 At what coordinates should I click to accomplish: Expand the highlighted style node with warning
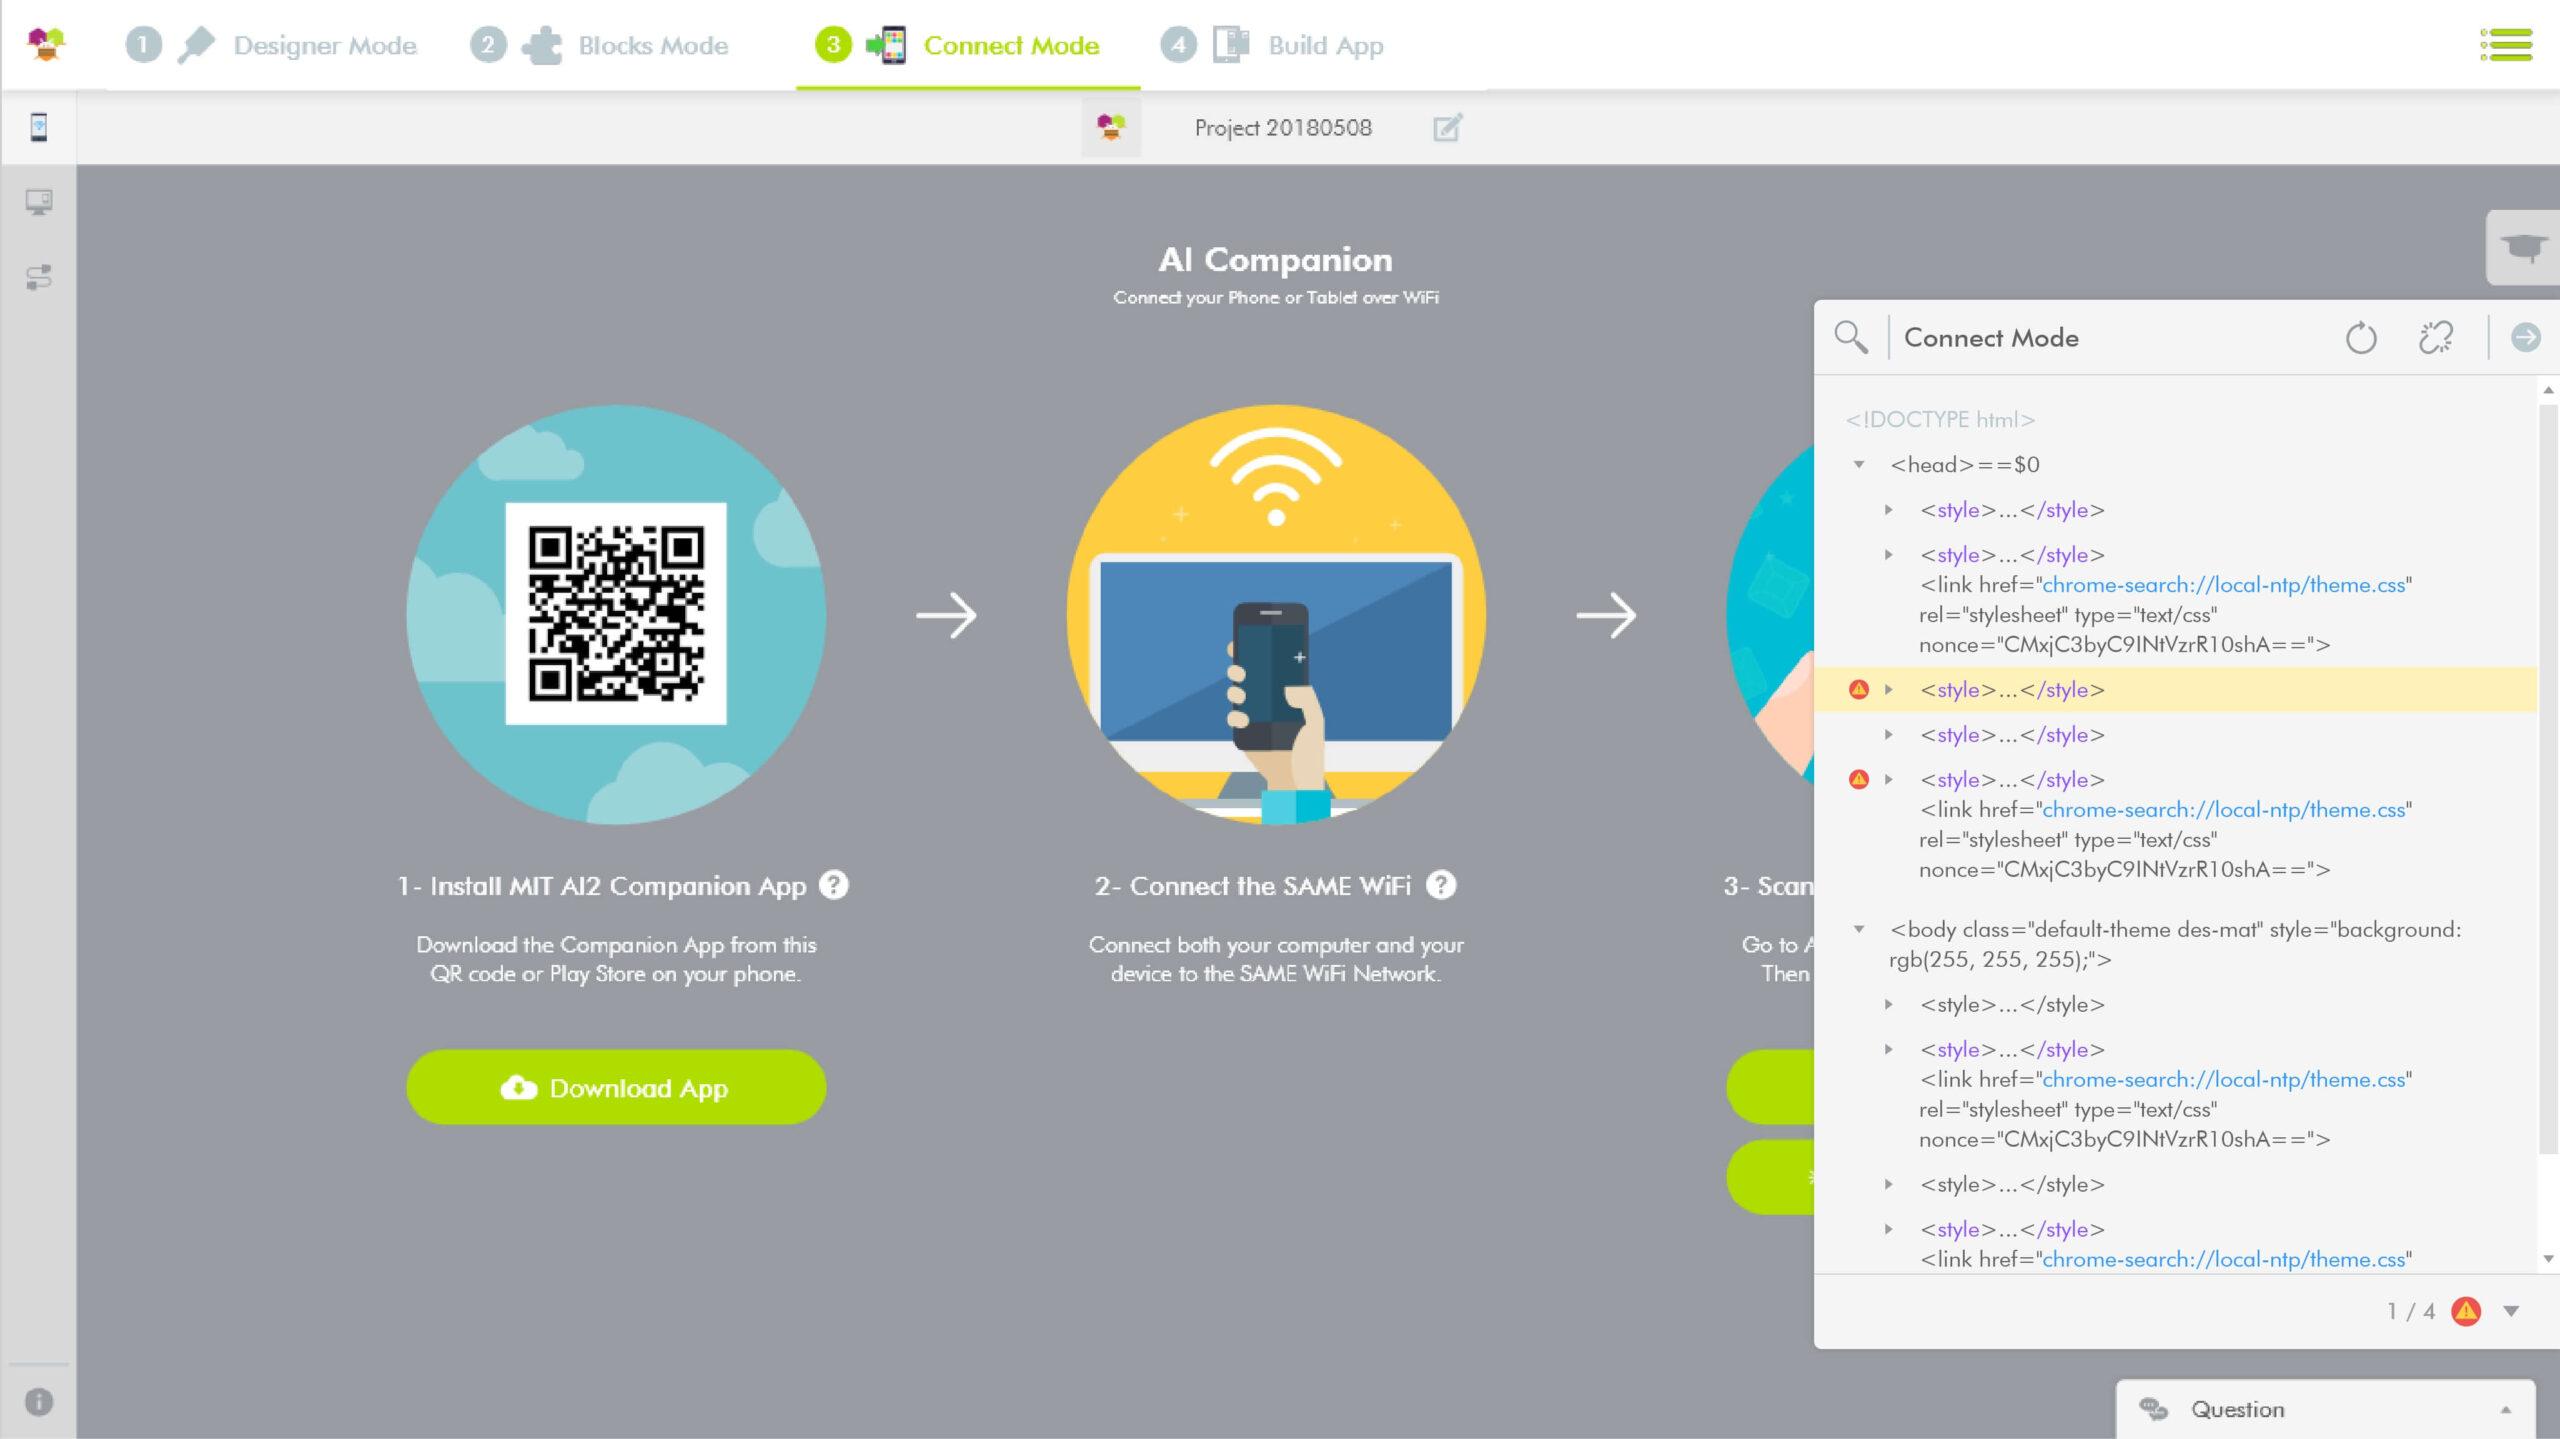1888,690
